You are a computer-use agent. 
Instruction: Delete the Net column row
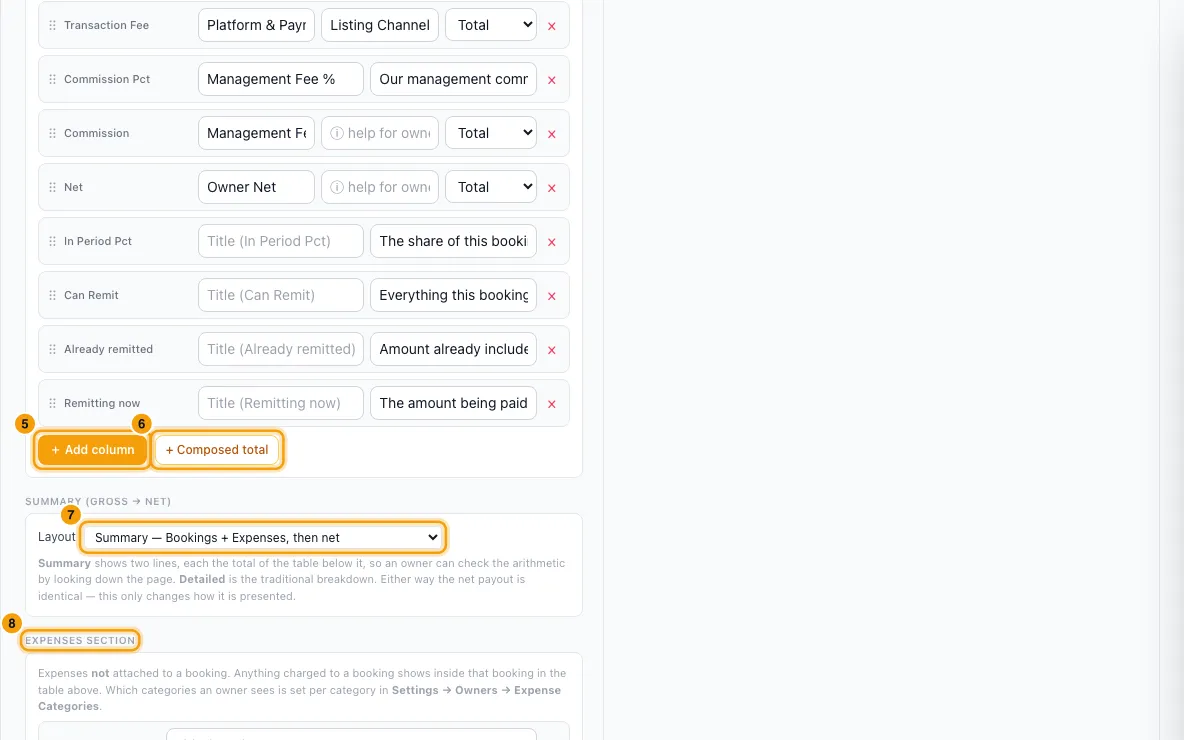click(552, 188)
